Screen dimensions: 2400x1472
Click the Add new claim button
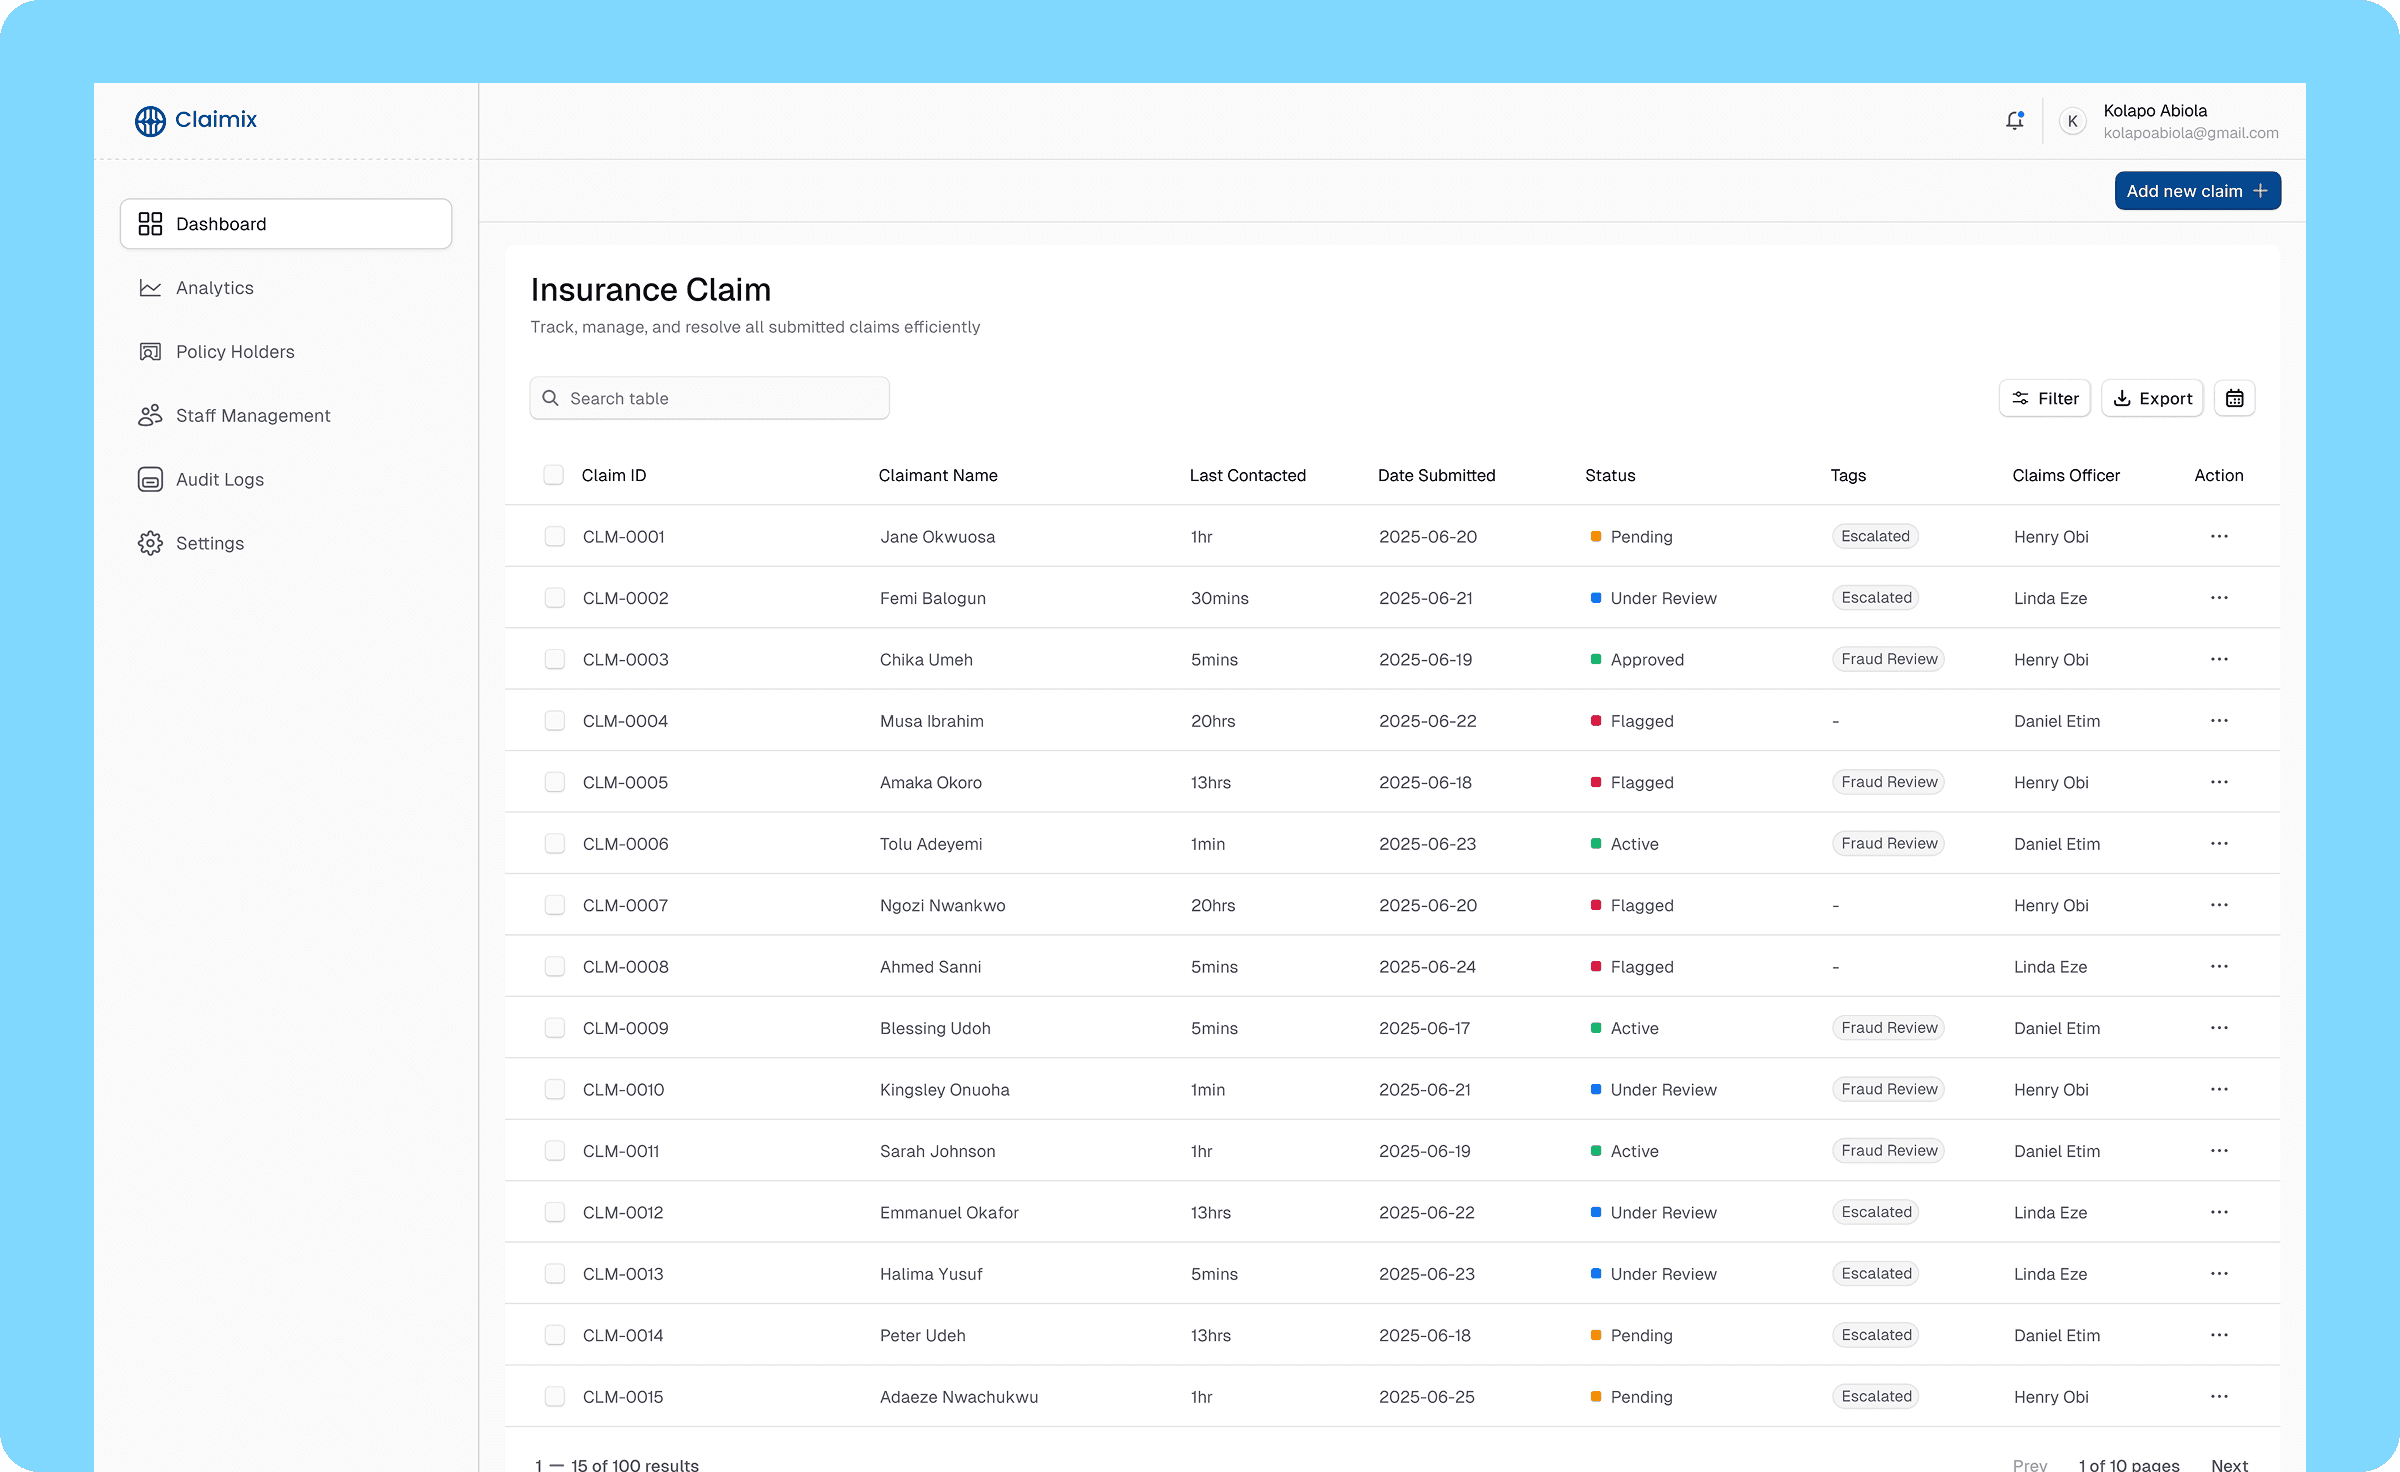[2197, 191]
